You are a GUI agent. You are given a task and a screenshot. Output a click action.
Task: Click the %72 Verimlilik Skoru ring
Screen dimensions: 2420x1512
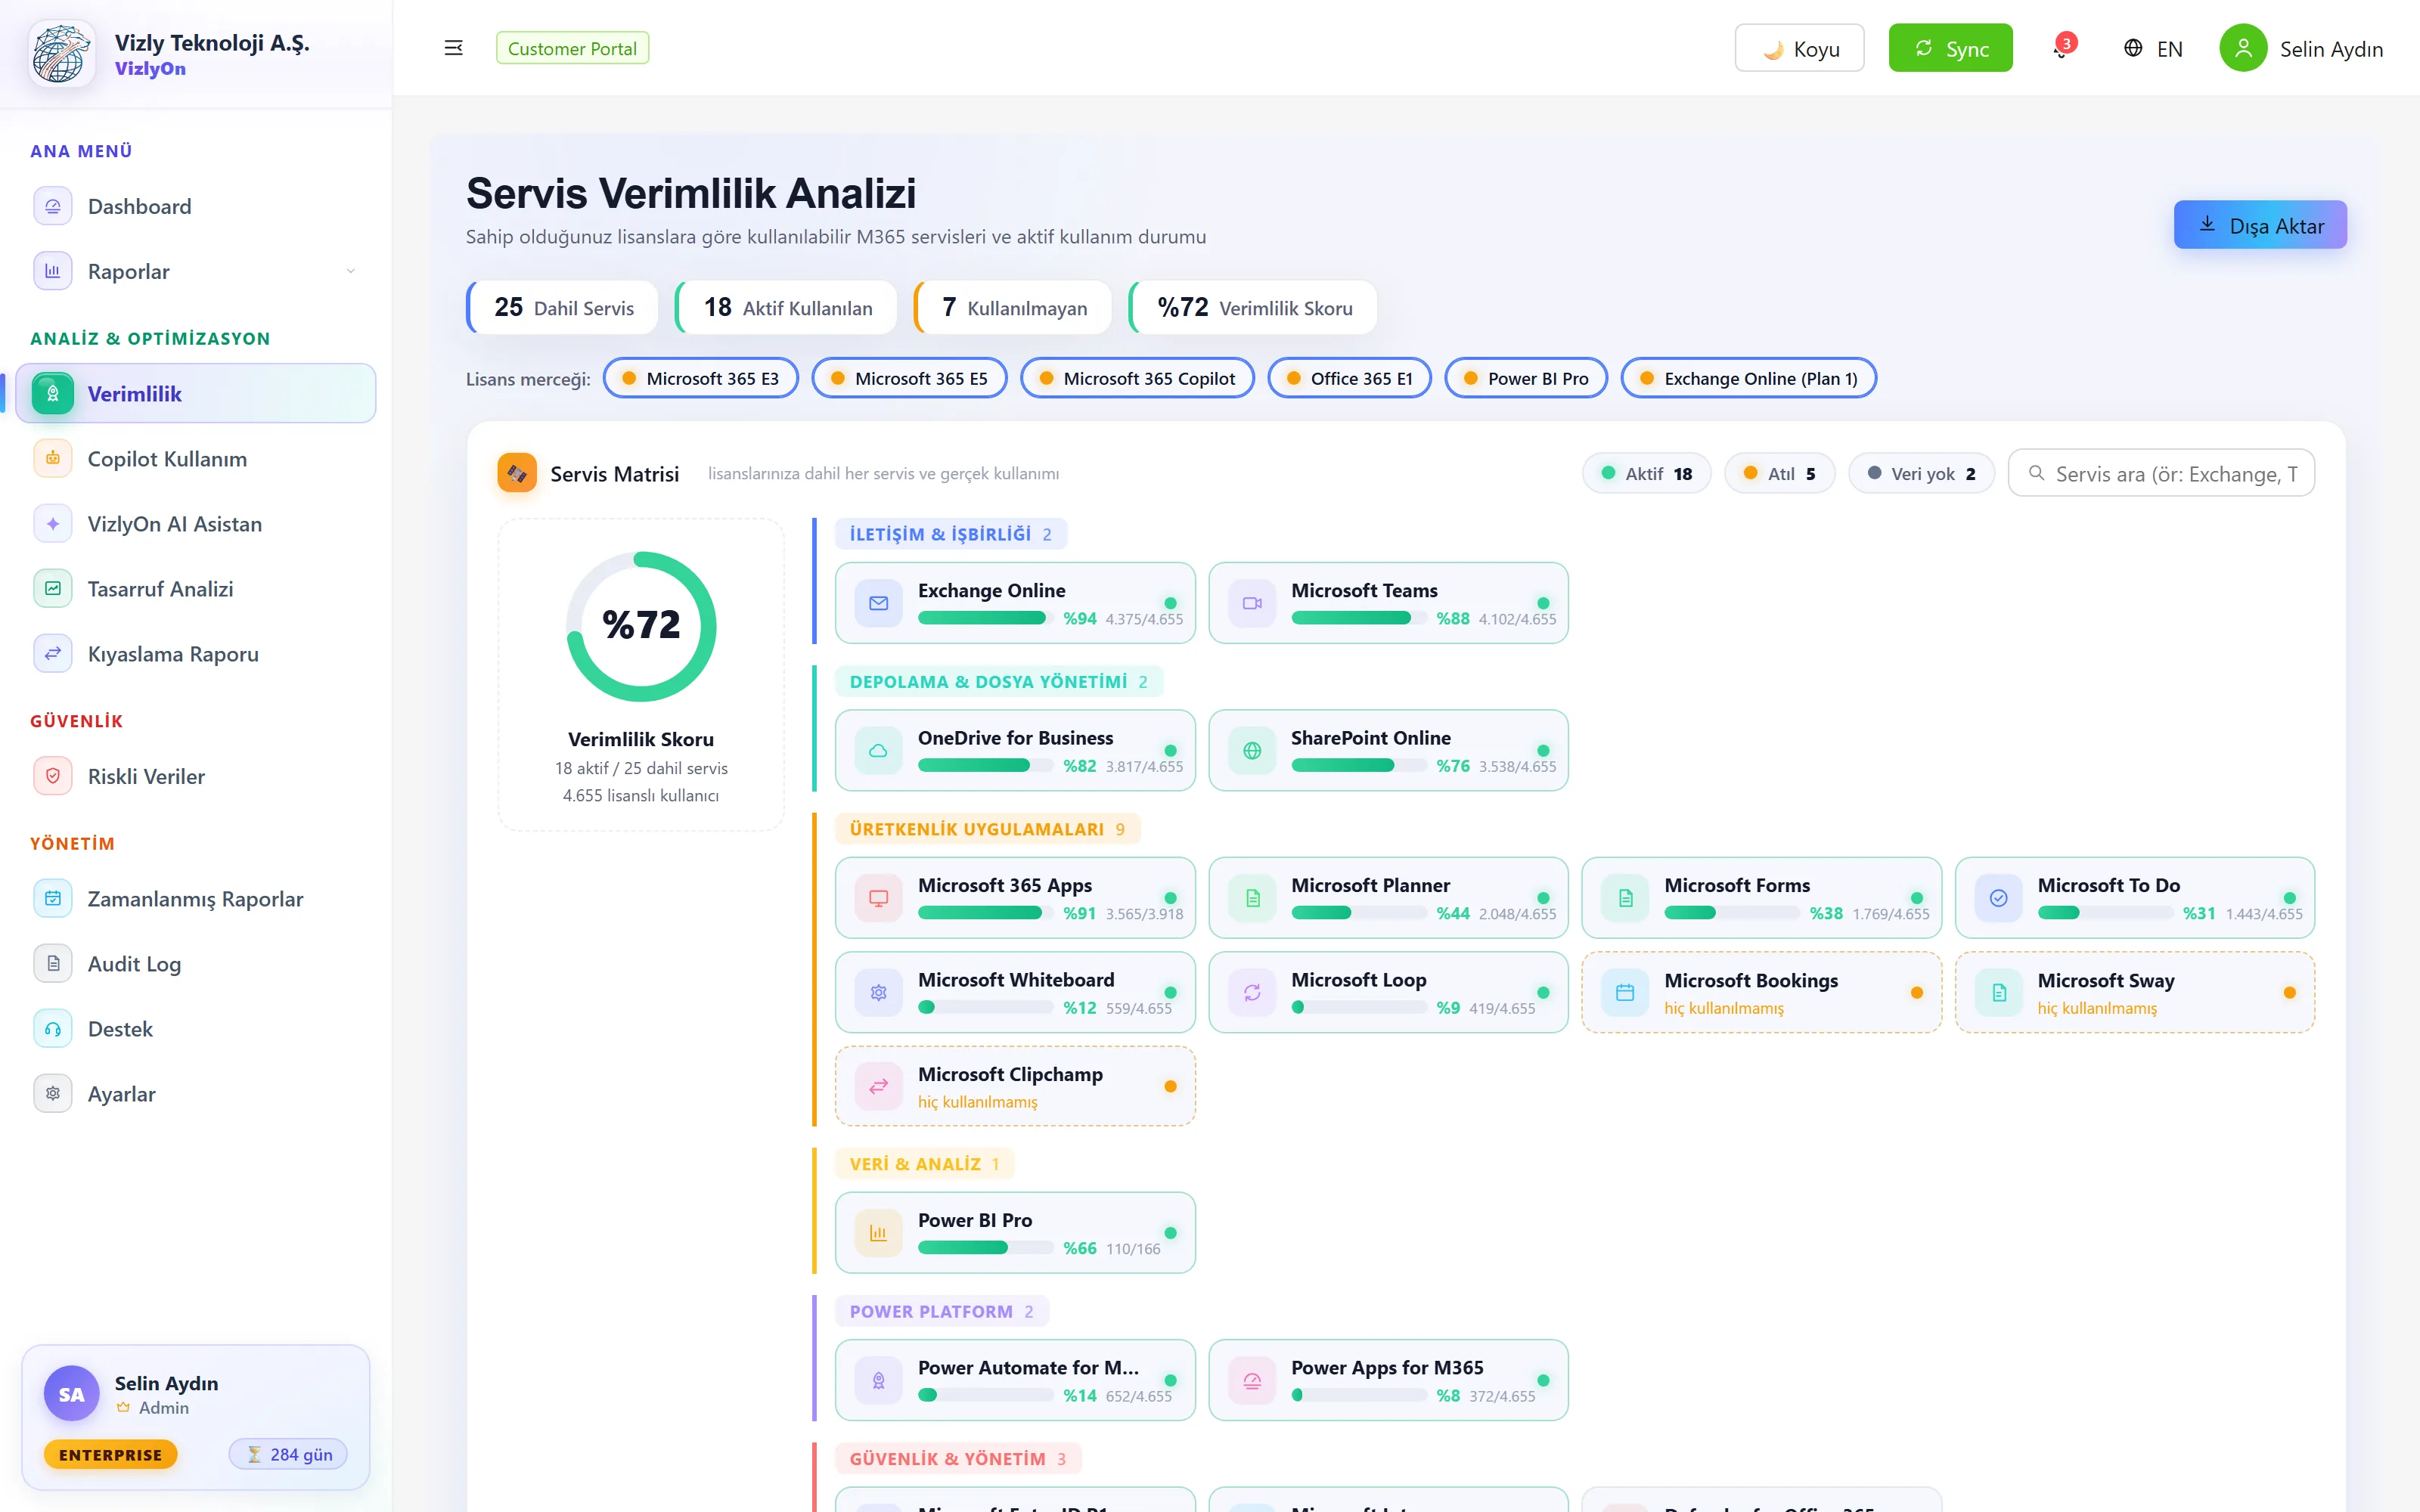(x=641, y=626)
